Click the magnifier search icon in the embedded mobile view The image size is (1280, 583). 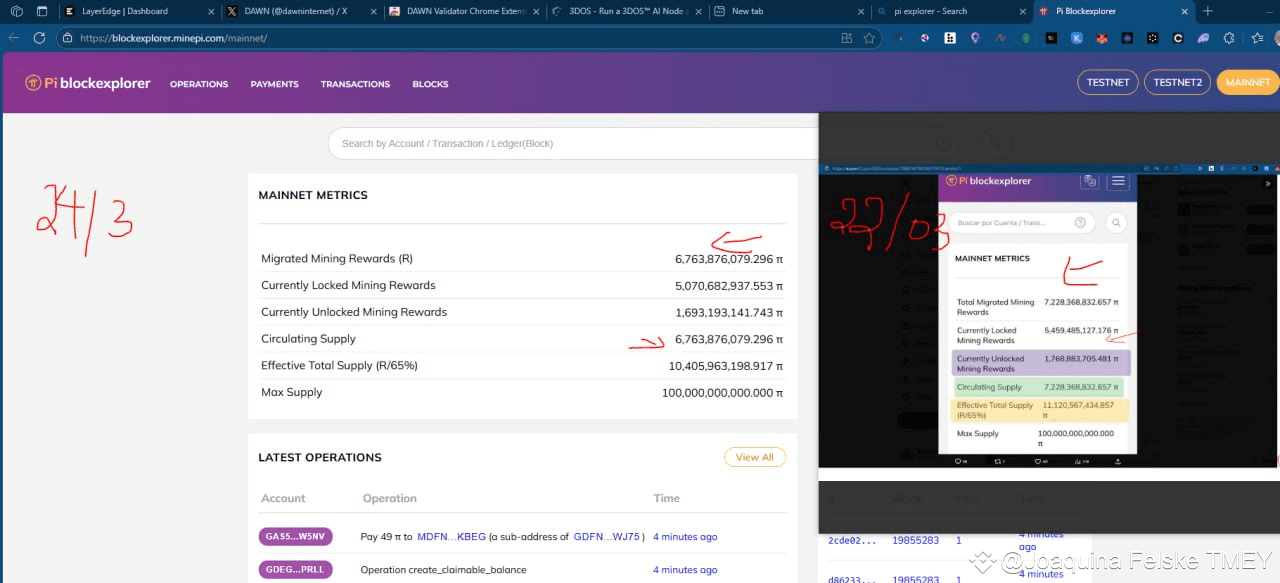[1116, 223]
